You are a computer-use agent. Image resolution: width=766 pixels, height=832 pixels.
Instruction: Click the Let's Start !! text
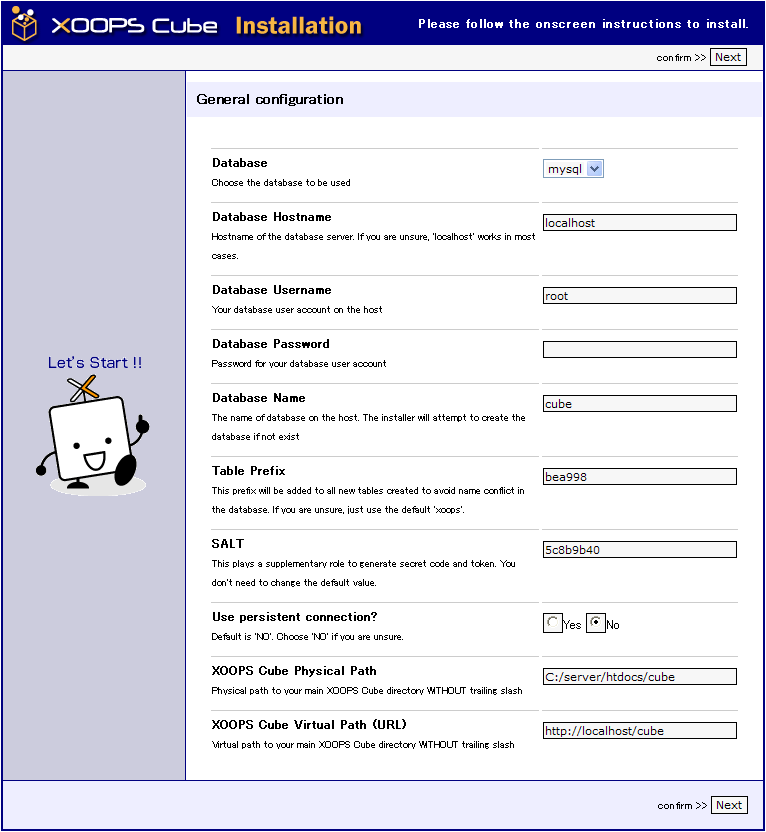click(95, 363)
